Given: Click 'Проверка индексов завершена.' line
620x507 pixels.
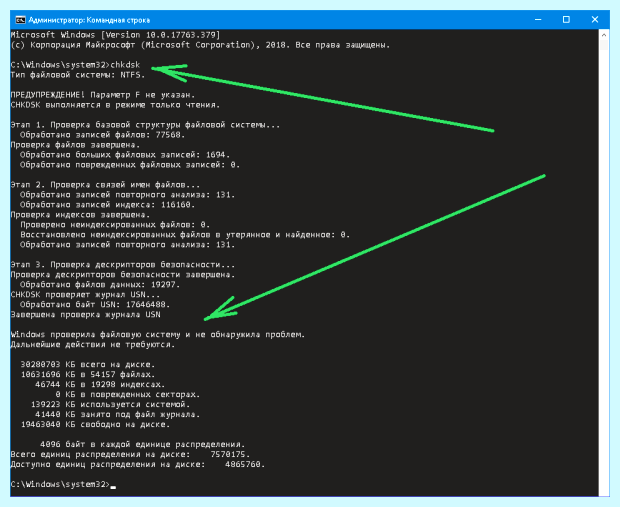Looking at the screenshot, I should tap(80, 215).
